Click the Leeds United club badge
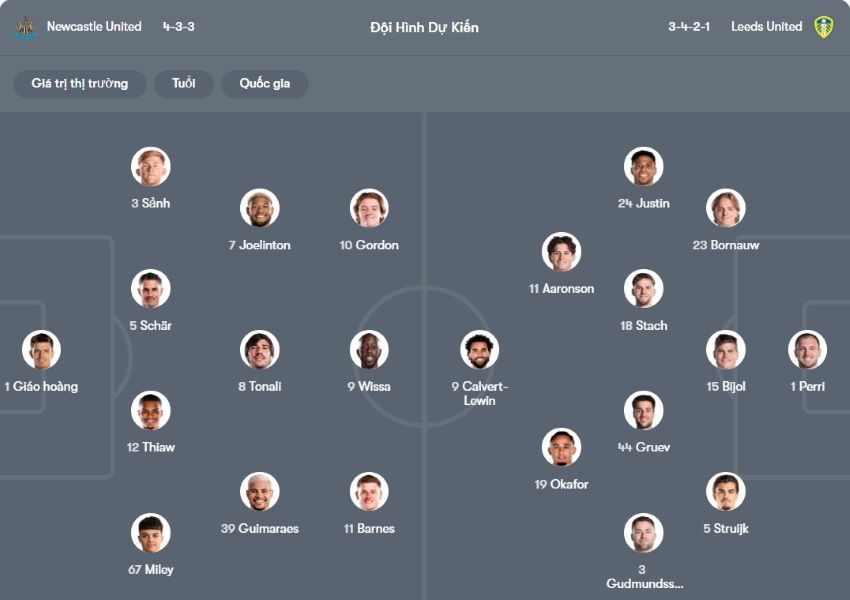This screenshot has height=600, width=850. click(x=825, y=26)
